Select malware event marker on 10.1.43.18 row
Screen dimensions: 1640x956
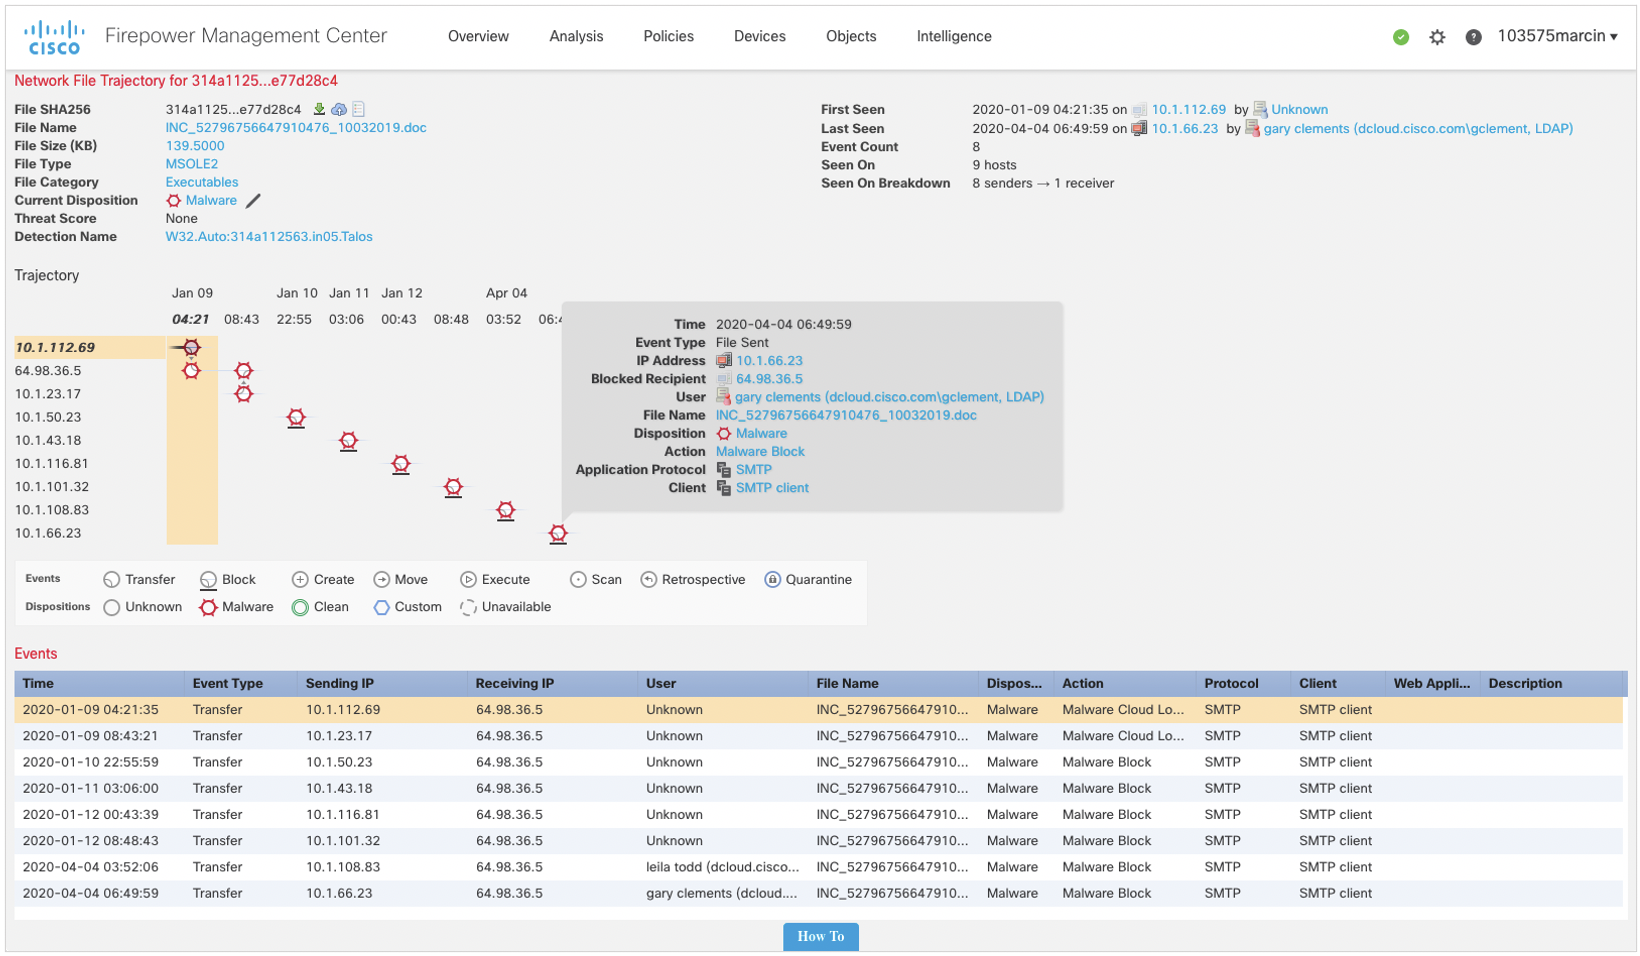click(x=348, y=440)
